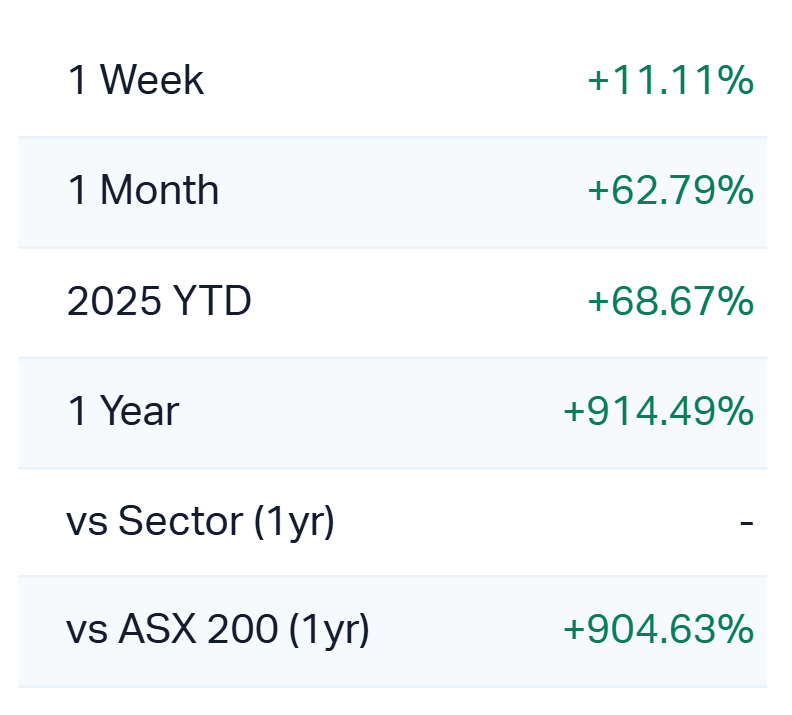Click the '1 Week' label
The height and width of the screenshot is (715, 792).
[135, 80]
